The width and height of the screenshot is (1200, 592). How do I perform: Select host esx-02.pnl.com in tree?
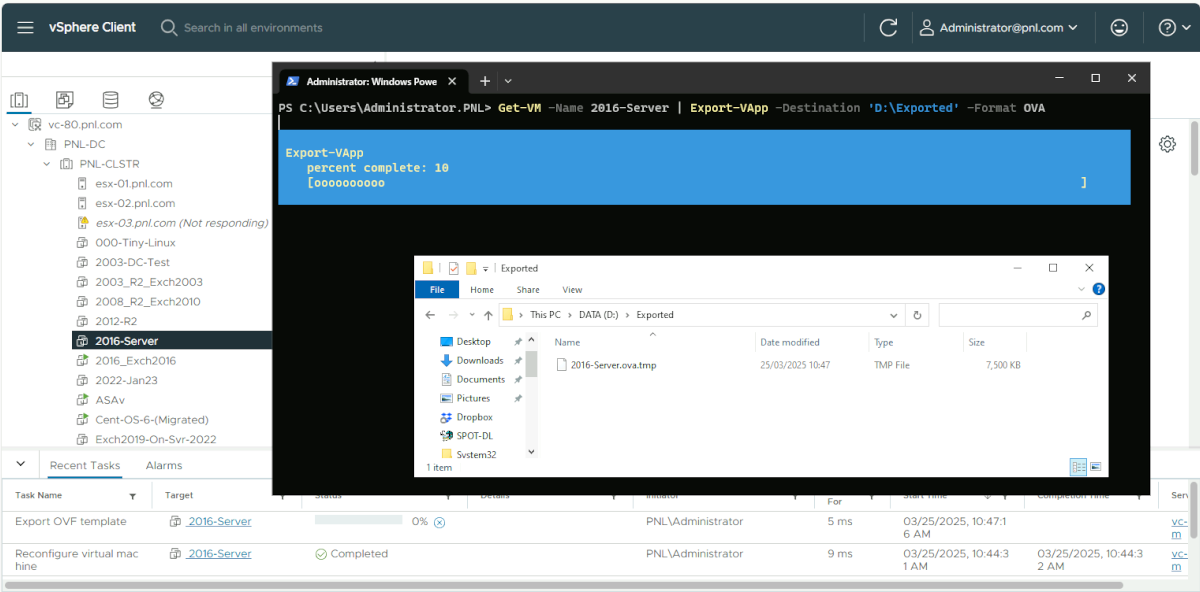pyautogui.click(x=135, y=203)
